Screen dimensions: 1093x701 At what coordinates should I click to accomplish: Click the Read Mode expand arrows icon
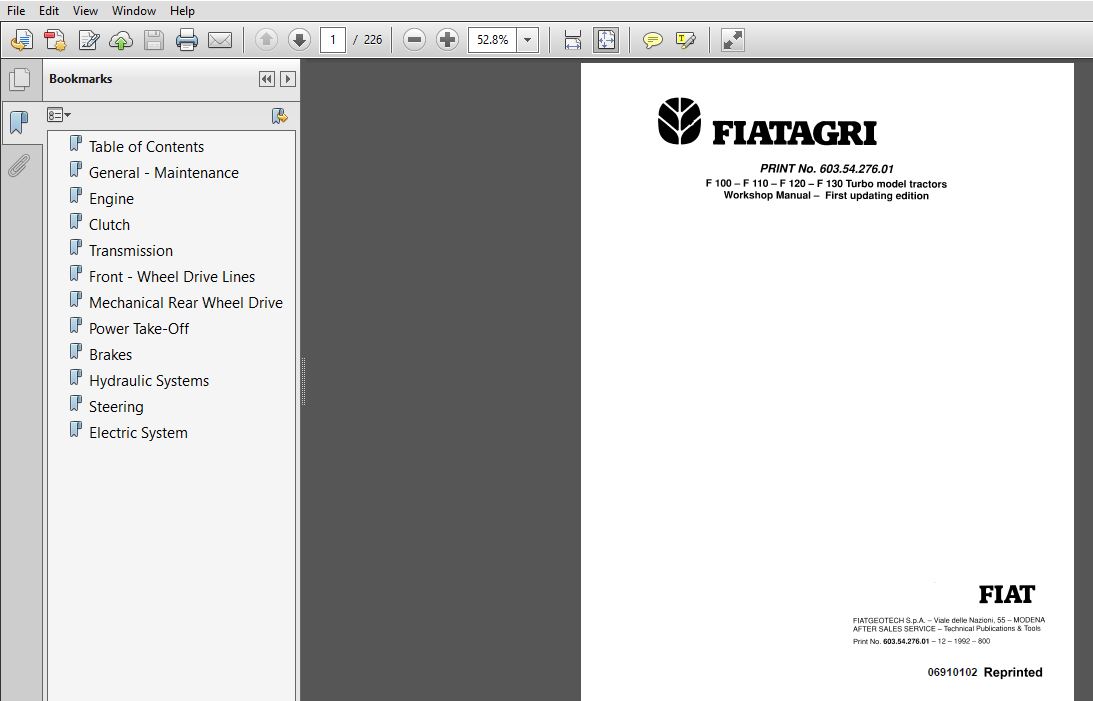coord(733,40)
